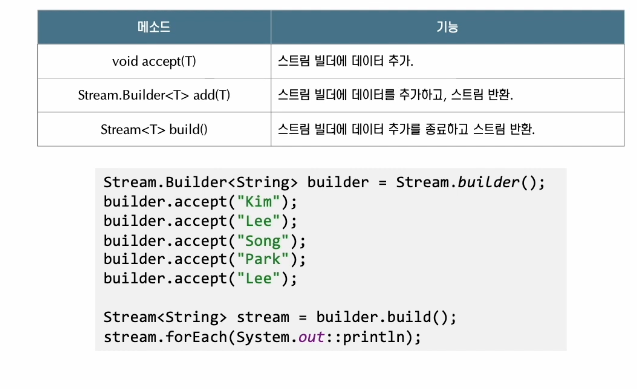Select the Stream<T> build() cell
Screen dimensions: 637x389
click(x=154, y=129)
